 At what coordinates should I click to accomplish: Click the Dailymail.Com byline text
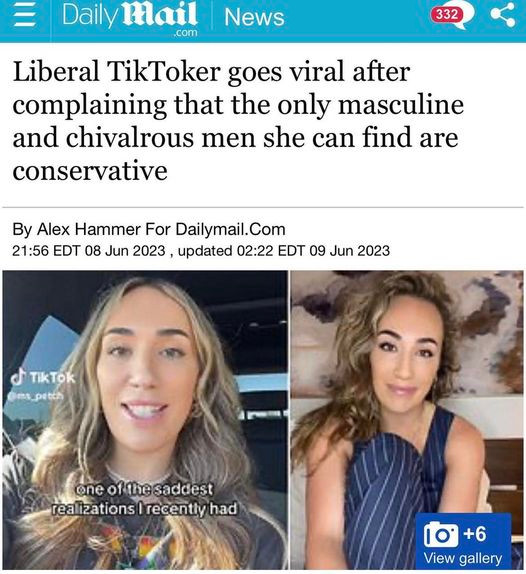(230, 230)
